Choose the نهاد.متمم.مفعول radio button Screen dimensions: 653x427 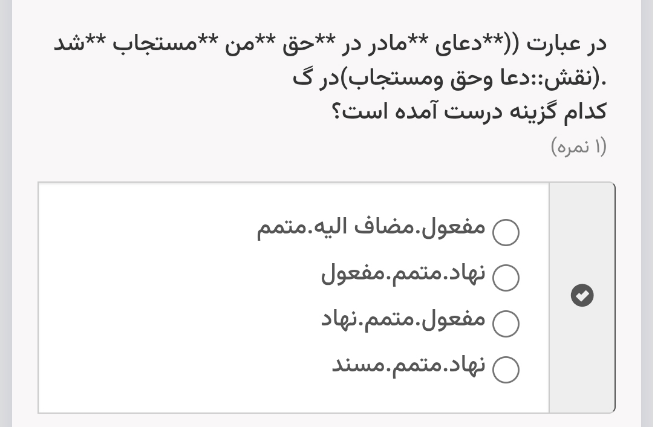point(506,277)
